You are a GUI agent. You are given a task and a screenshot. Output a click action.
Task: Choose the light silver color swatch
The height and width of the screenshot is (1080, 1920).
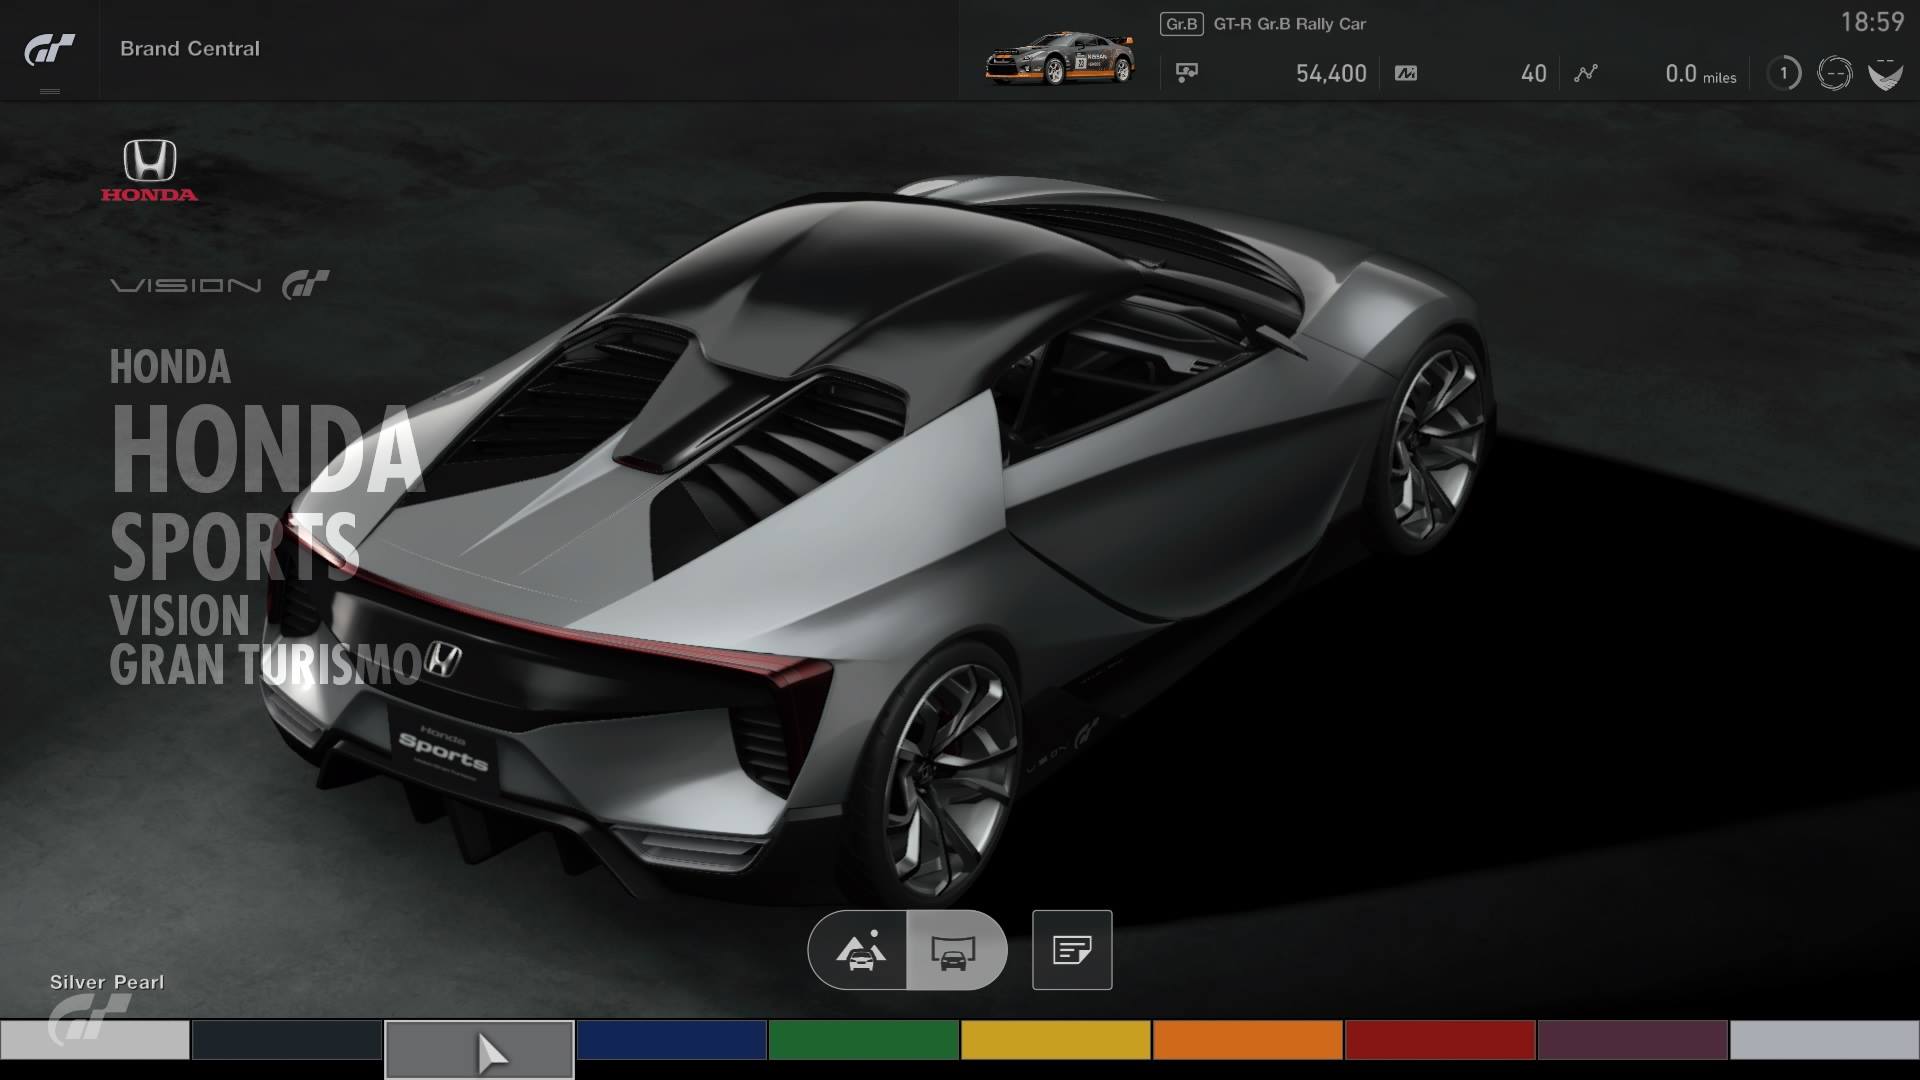[1825, 1040]
